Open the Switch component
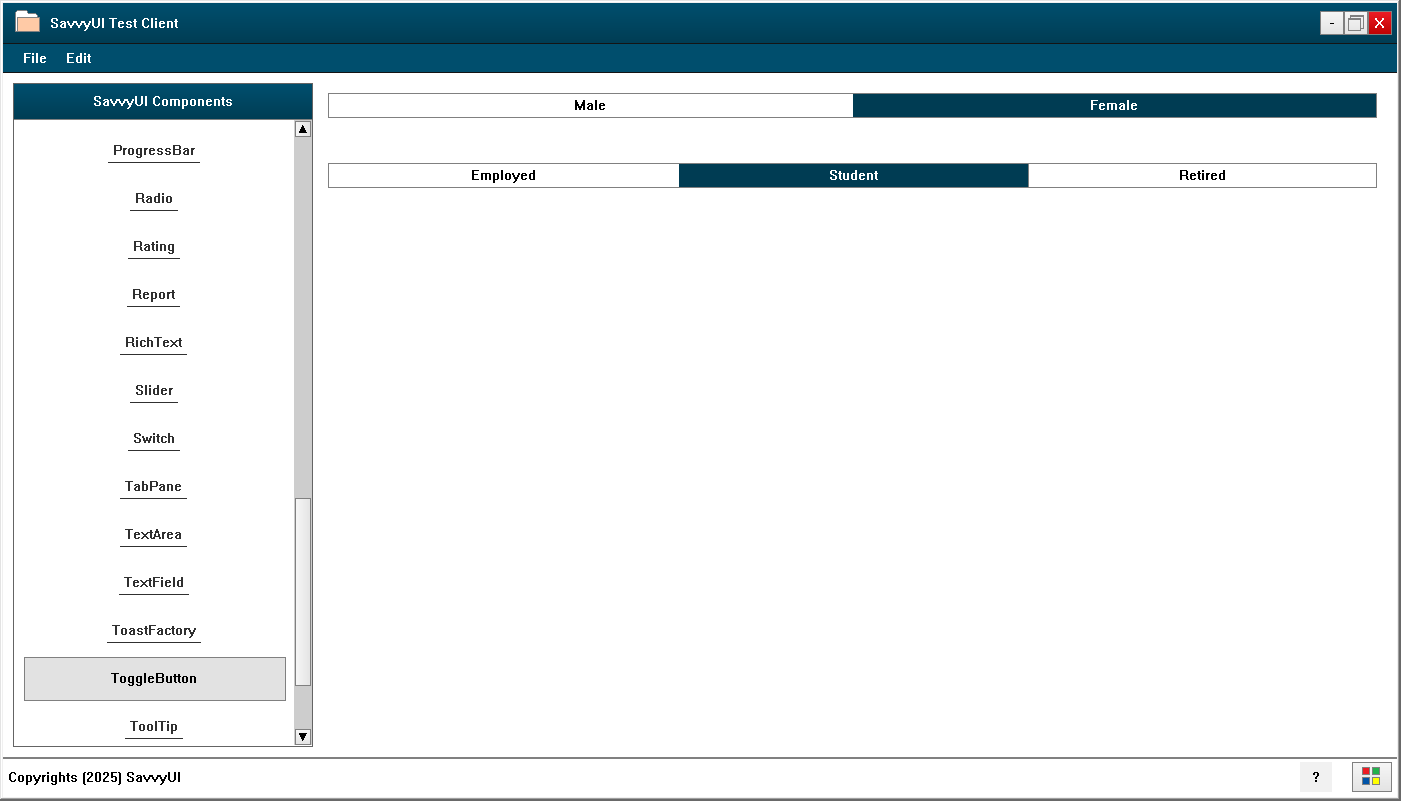 pyautogui.click(x=153, y=438)
